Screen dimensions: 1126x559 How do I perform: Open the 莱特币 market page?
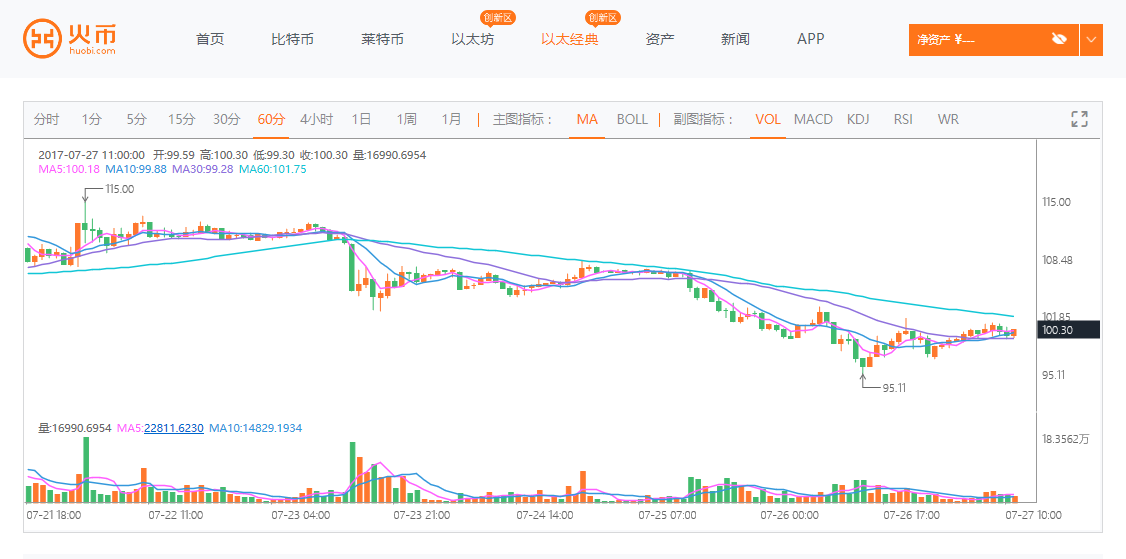382,39
